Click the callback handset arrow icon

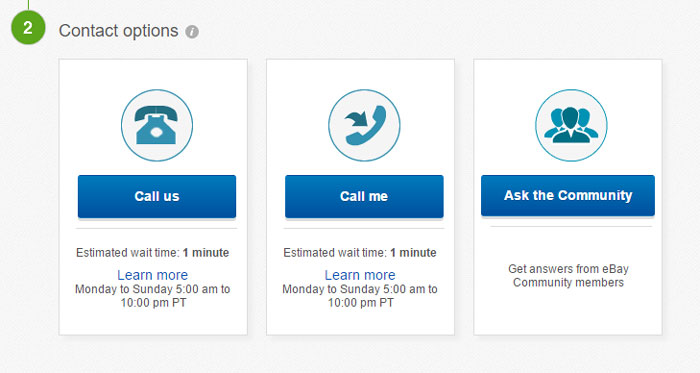[364, 125]
